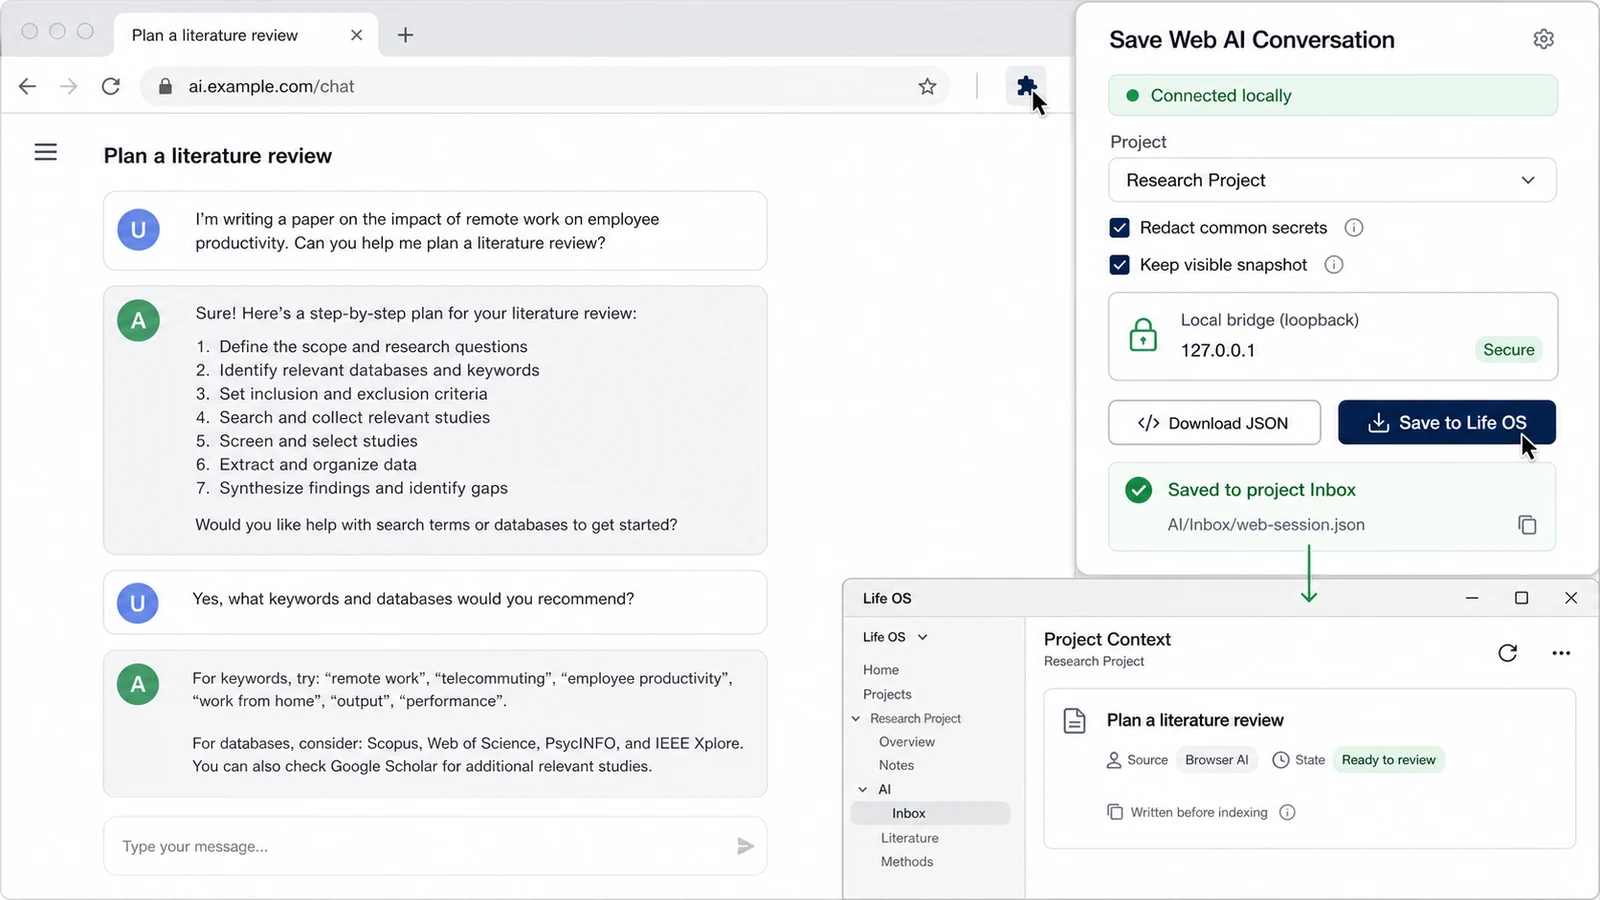Screen dimensions: 1600x900
Task: Click the 127.0.0.1 address text
Action: coord(1217,350)
